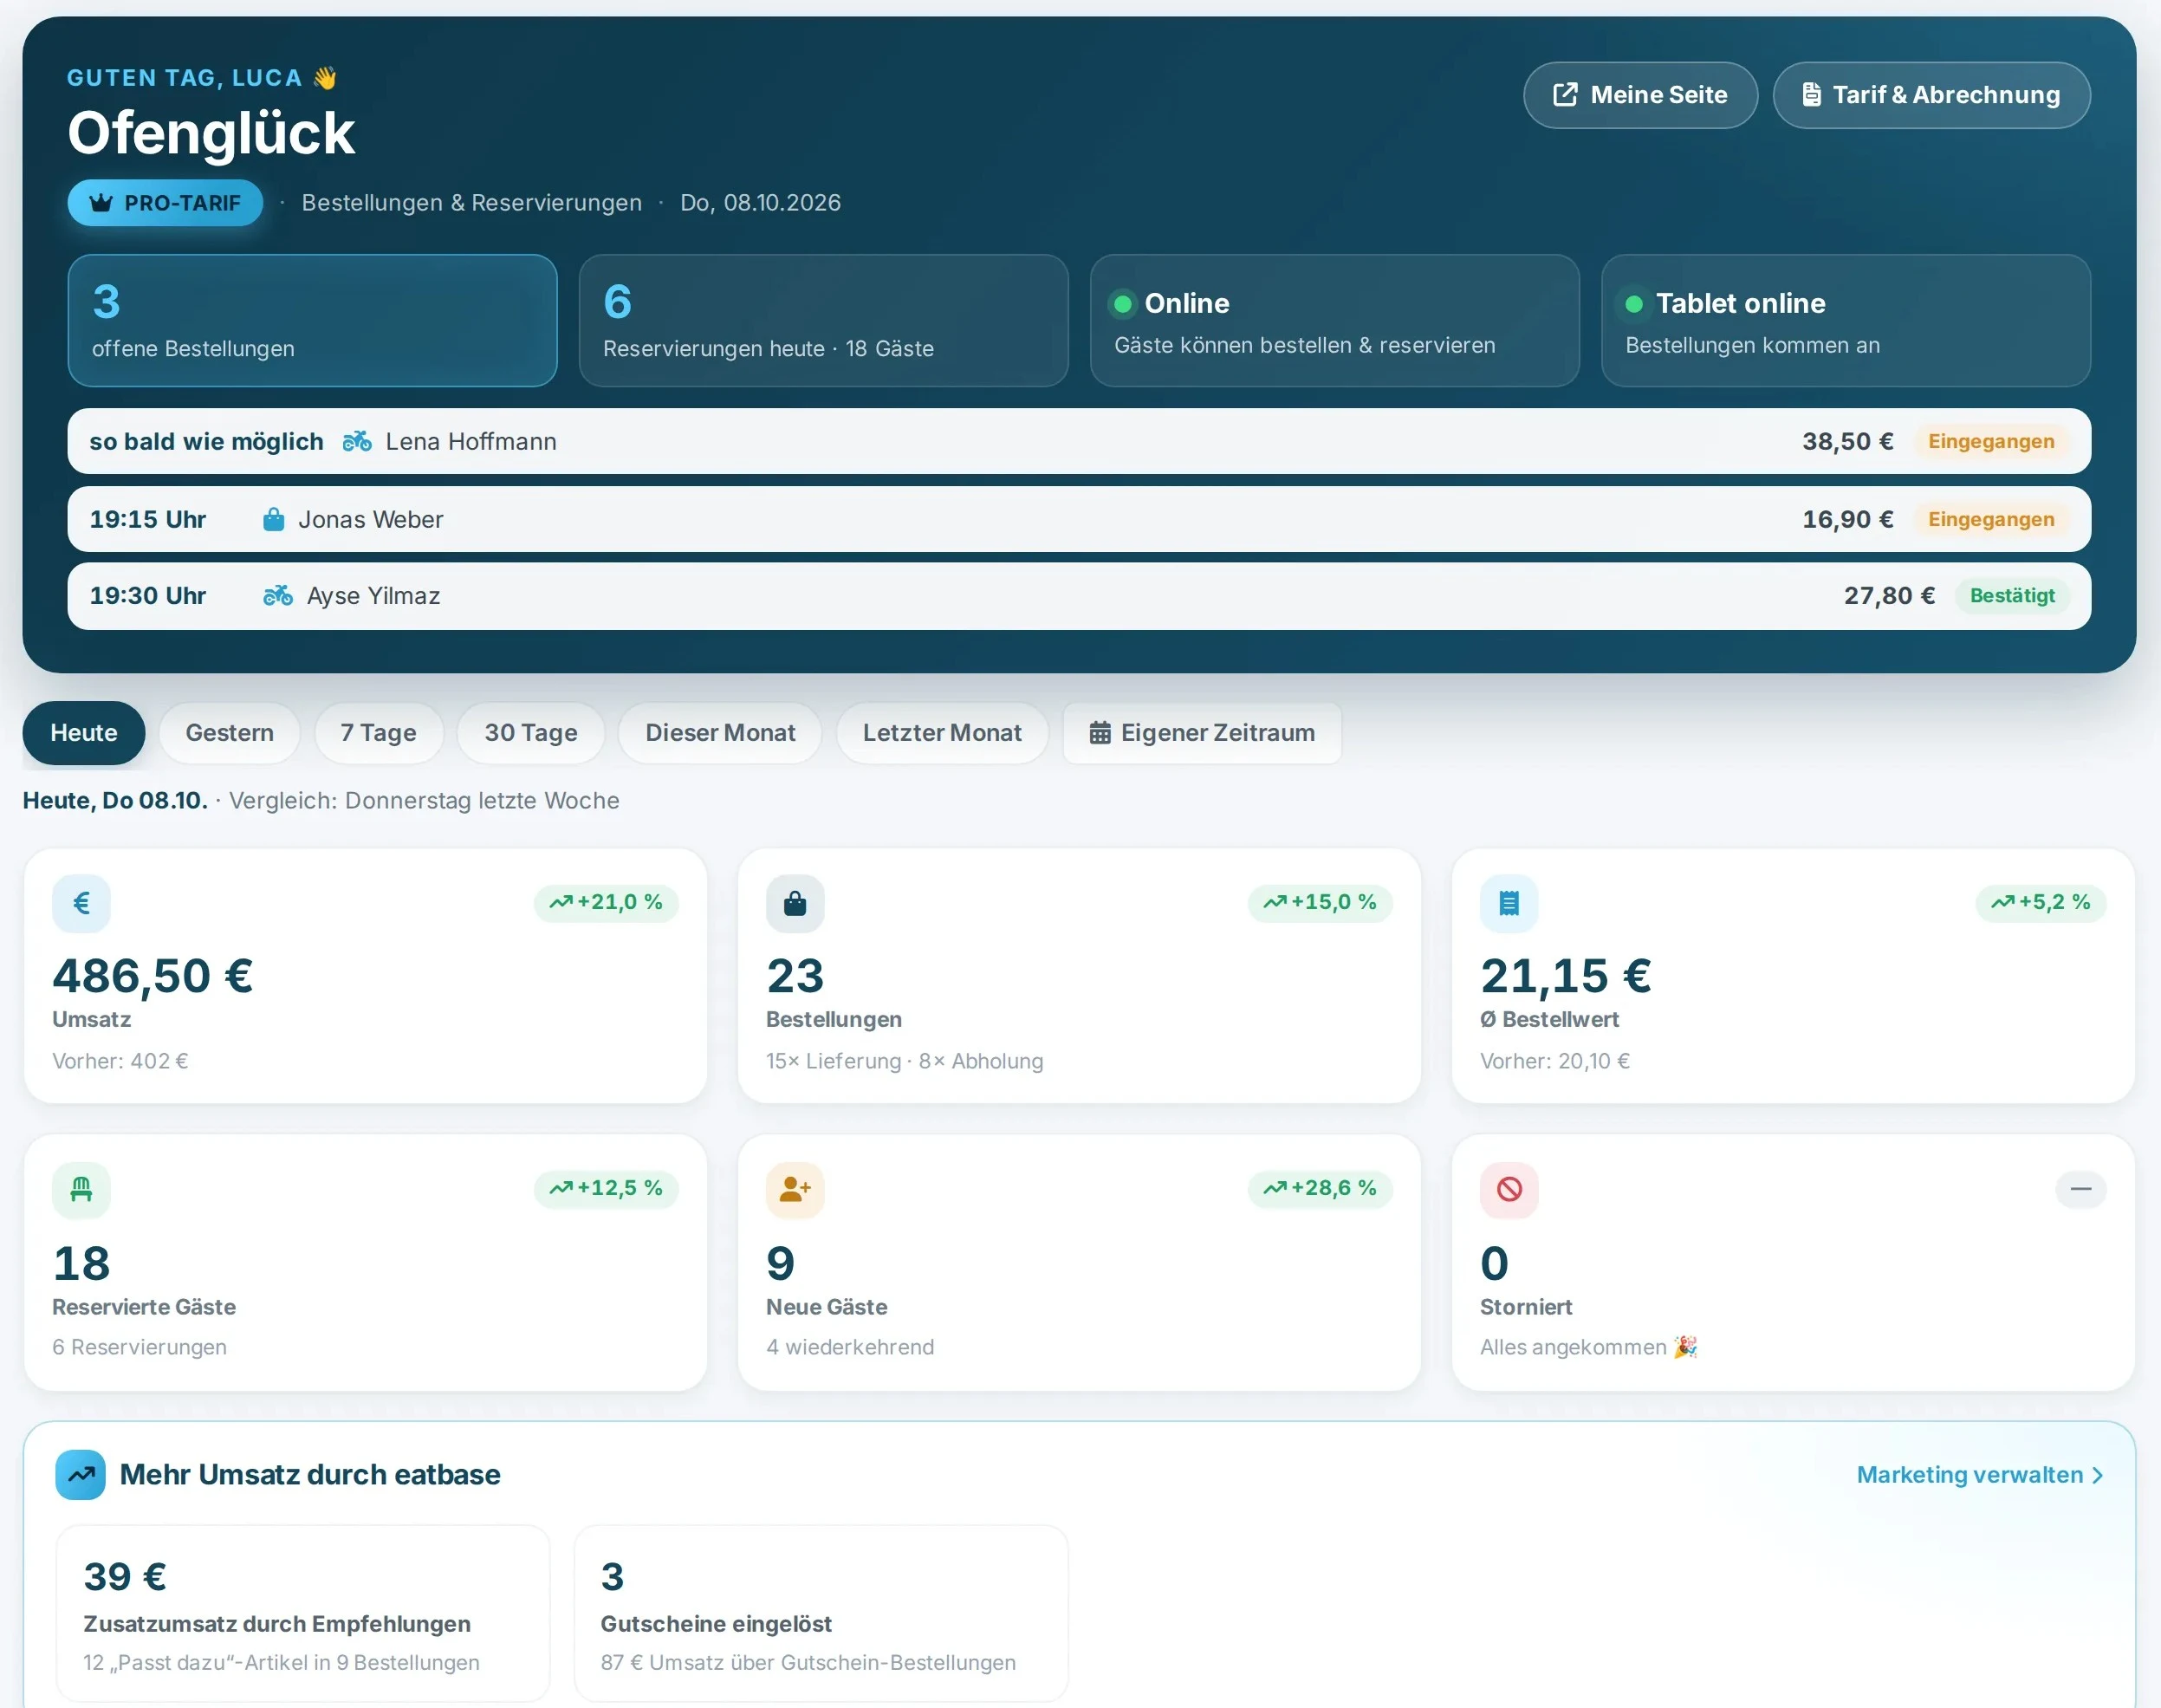
Task: Click the neutral dash badge on Storniert
Action: 2081,1188
